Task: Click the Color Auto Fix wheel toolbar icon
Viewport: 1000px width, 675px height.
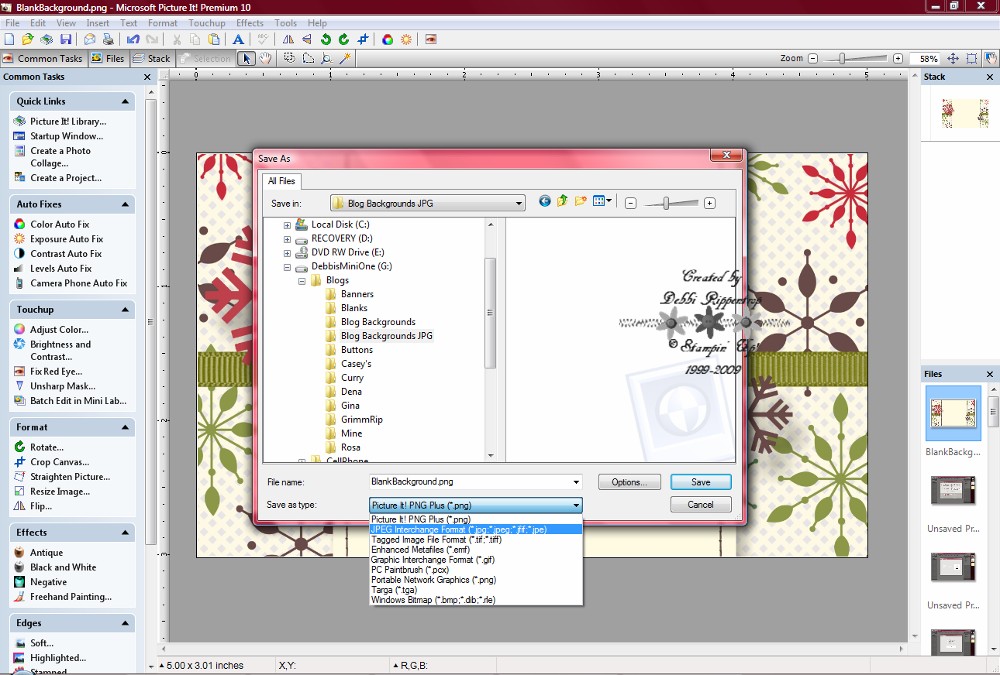Action: coord(387,40)
